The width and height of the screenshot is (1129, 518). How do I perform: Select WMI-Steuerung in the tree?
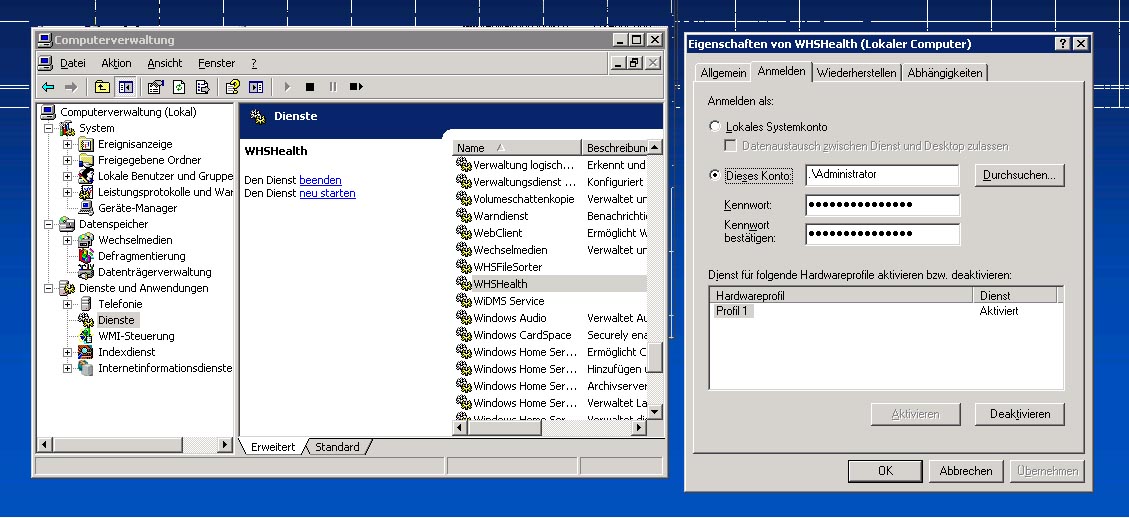135,336
